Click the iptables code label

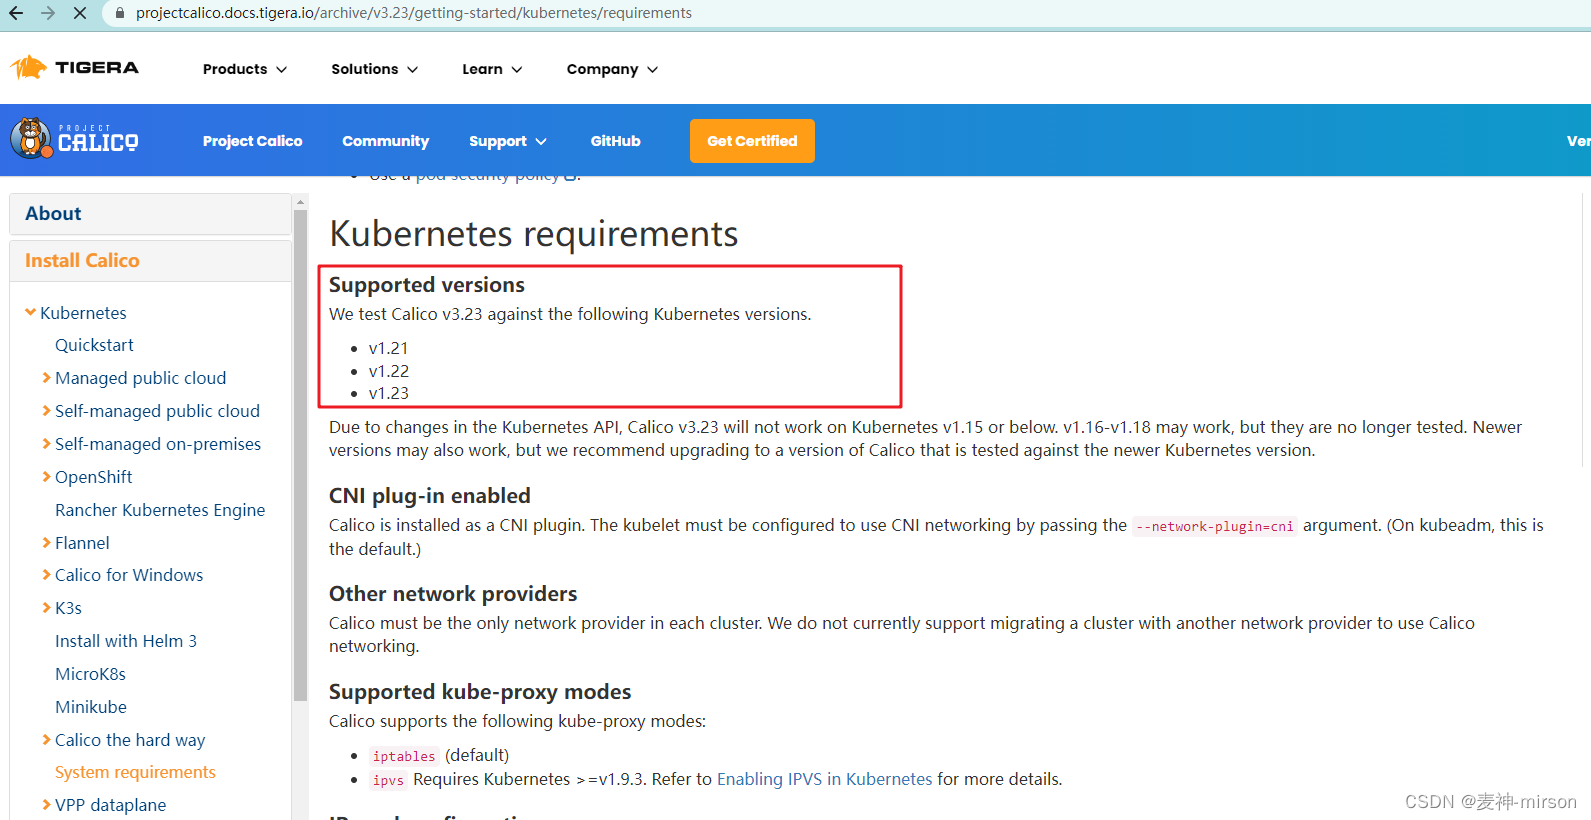(404, 756)
